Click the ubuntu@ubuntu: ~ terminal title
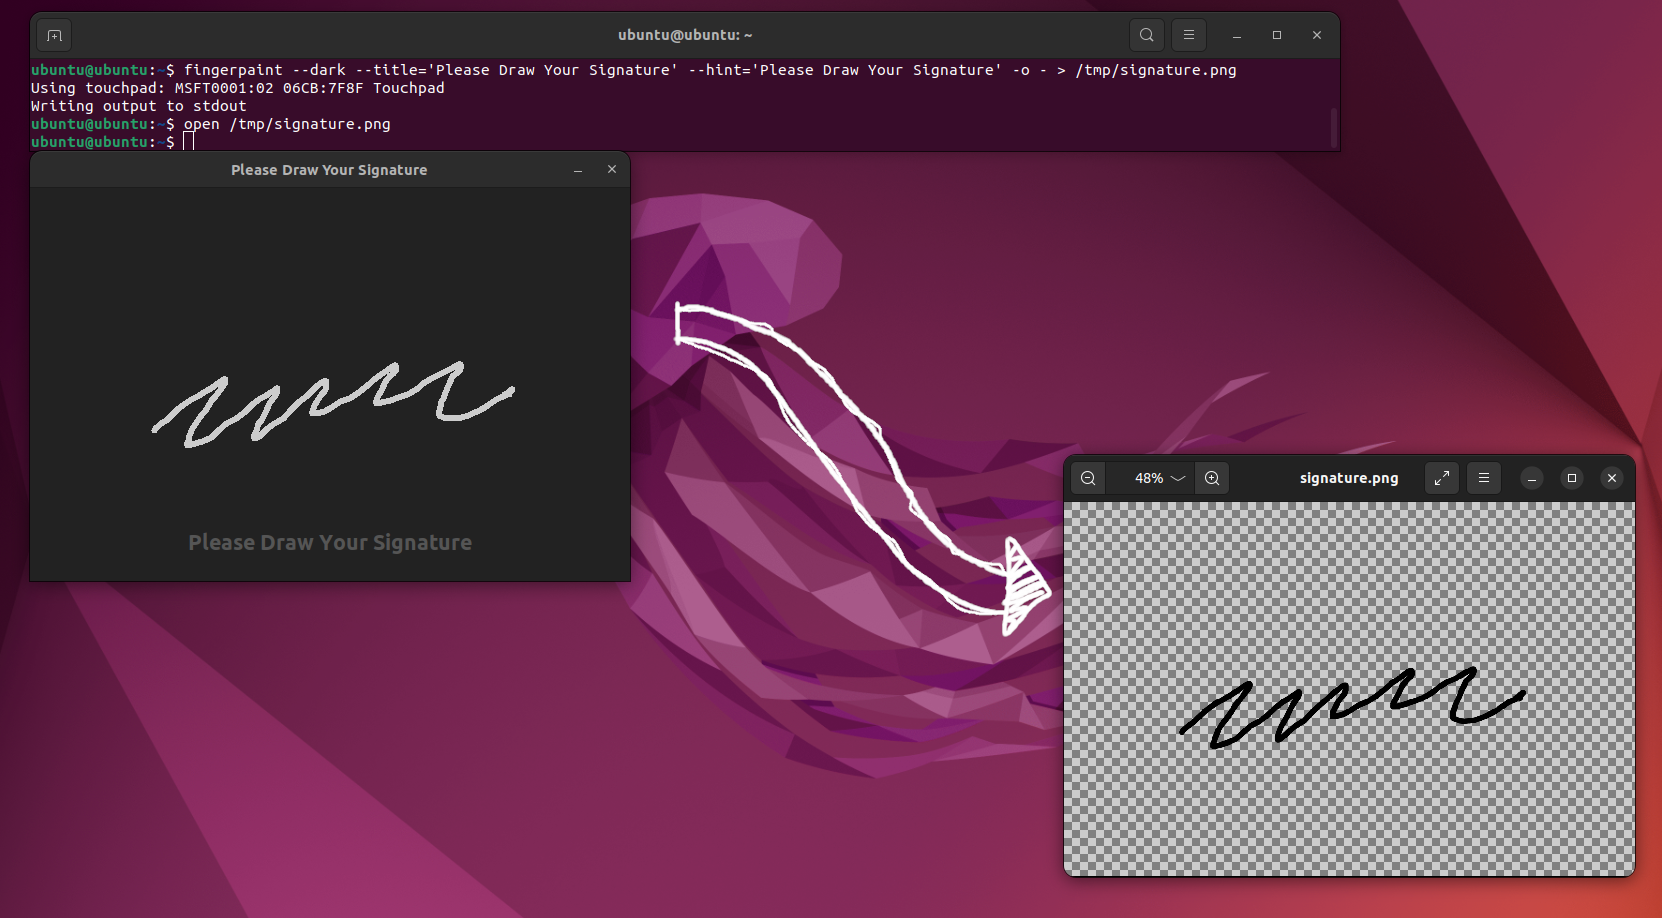 tap(684, 34)
